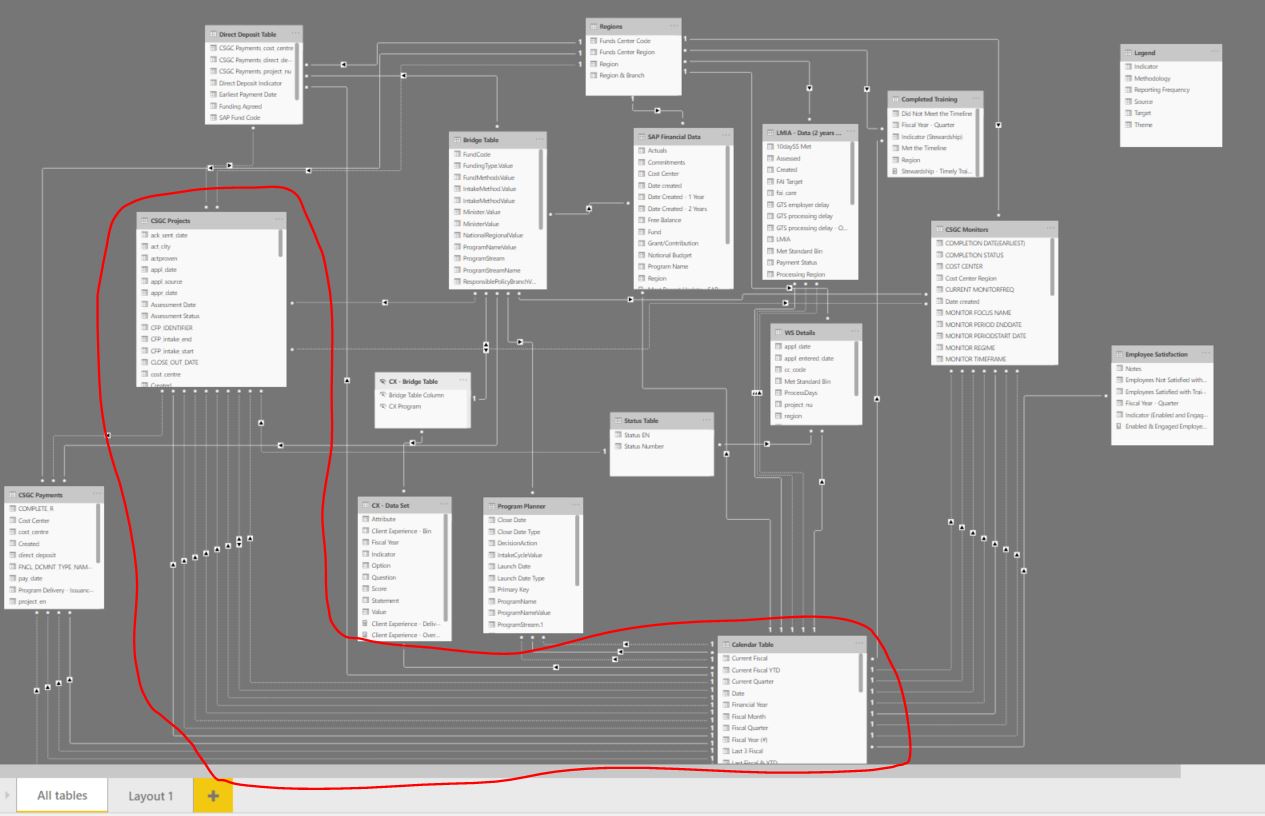1265x816 pixels.
Task: Open more options on CSGC Payments table
Action: coord(95,494)
